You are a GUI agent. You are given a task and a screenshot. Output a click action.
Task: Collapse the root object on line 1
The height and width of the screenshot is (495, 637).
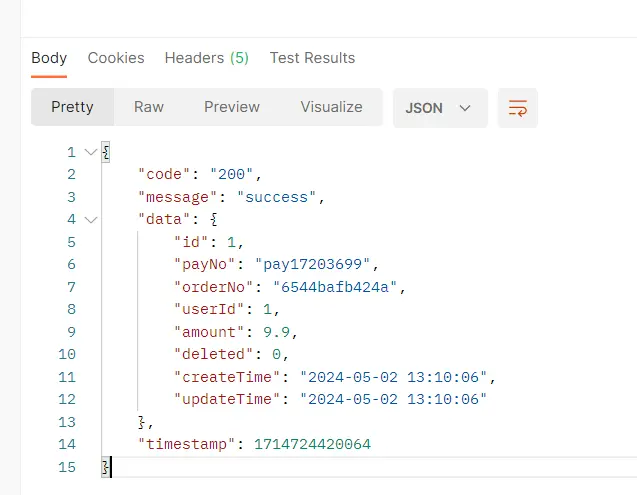91,153
